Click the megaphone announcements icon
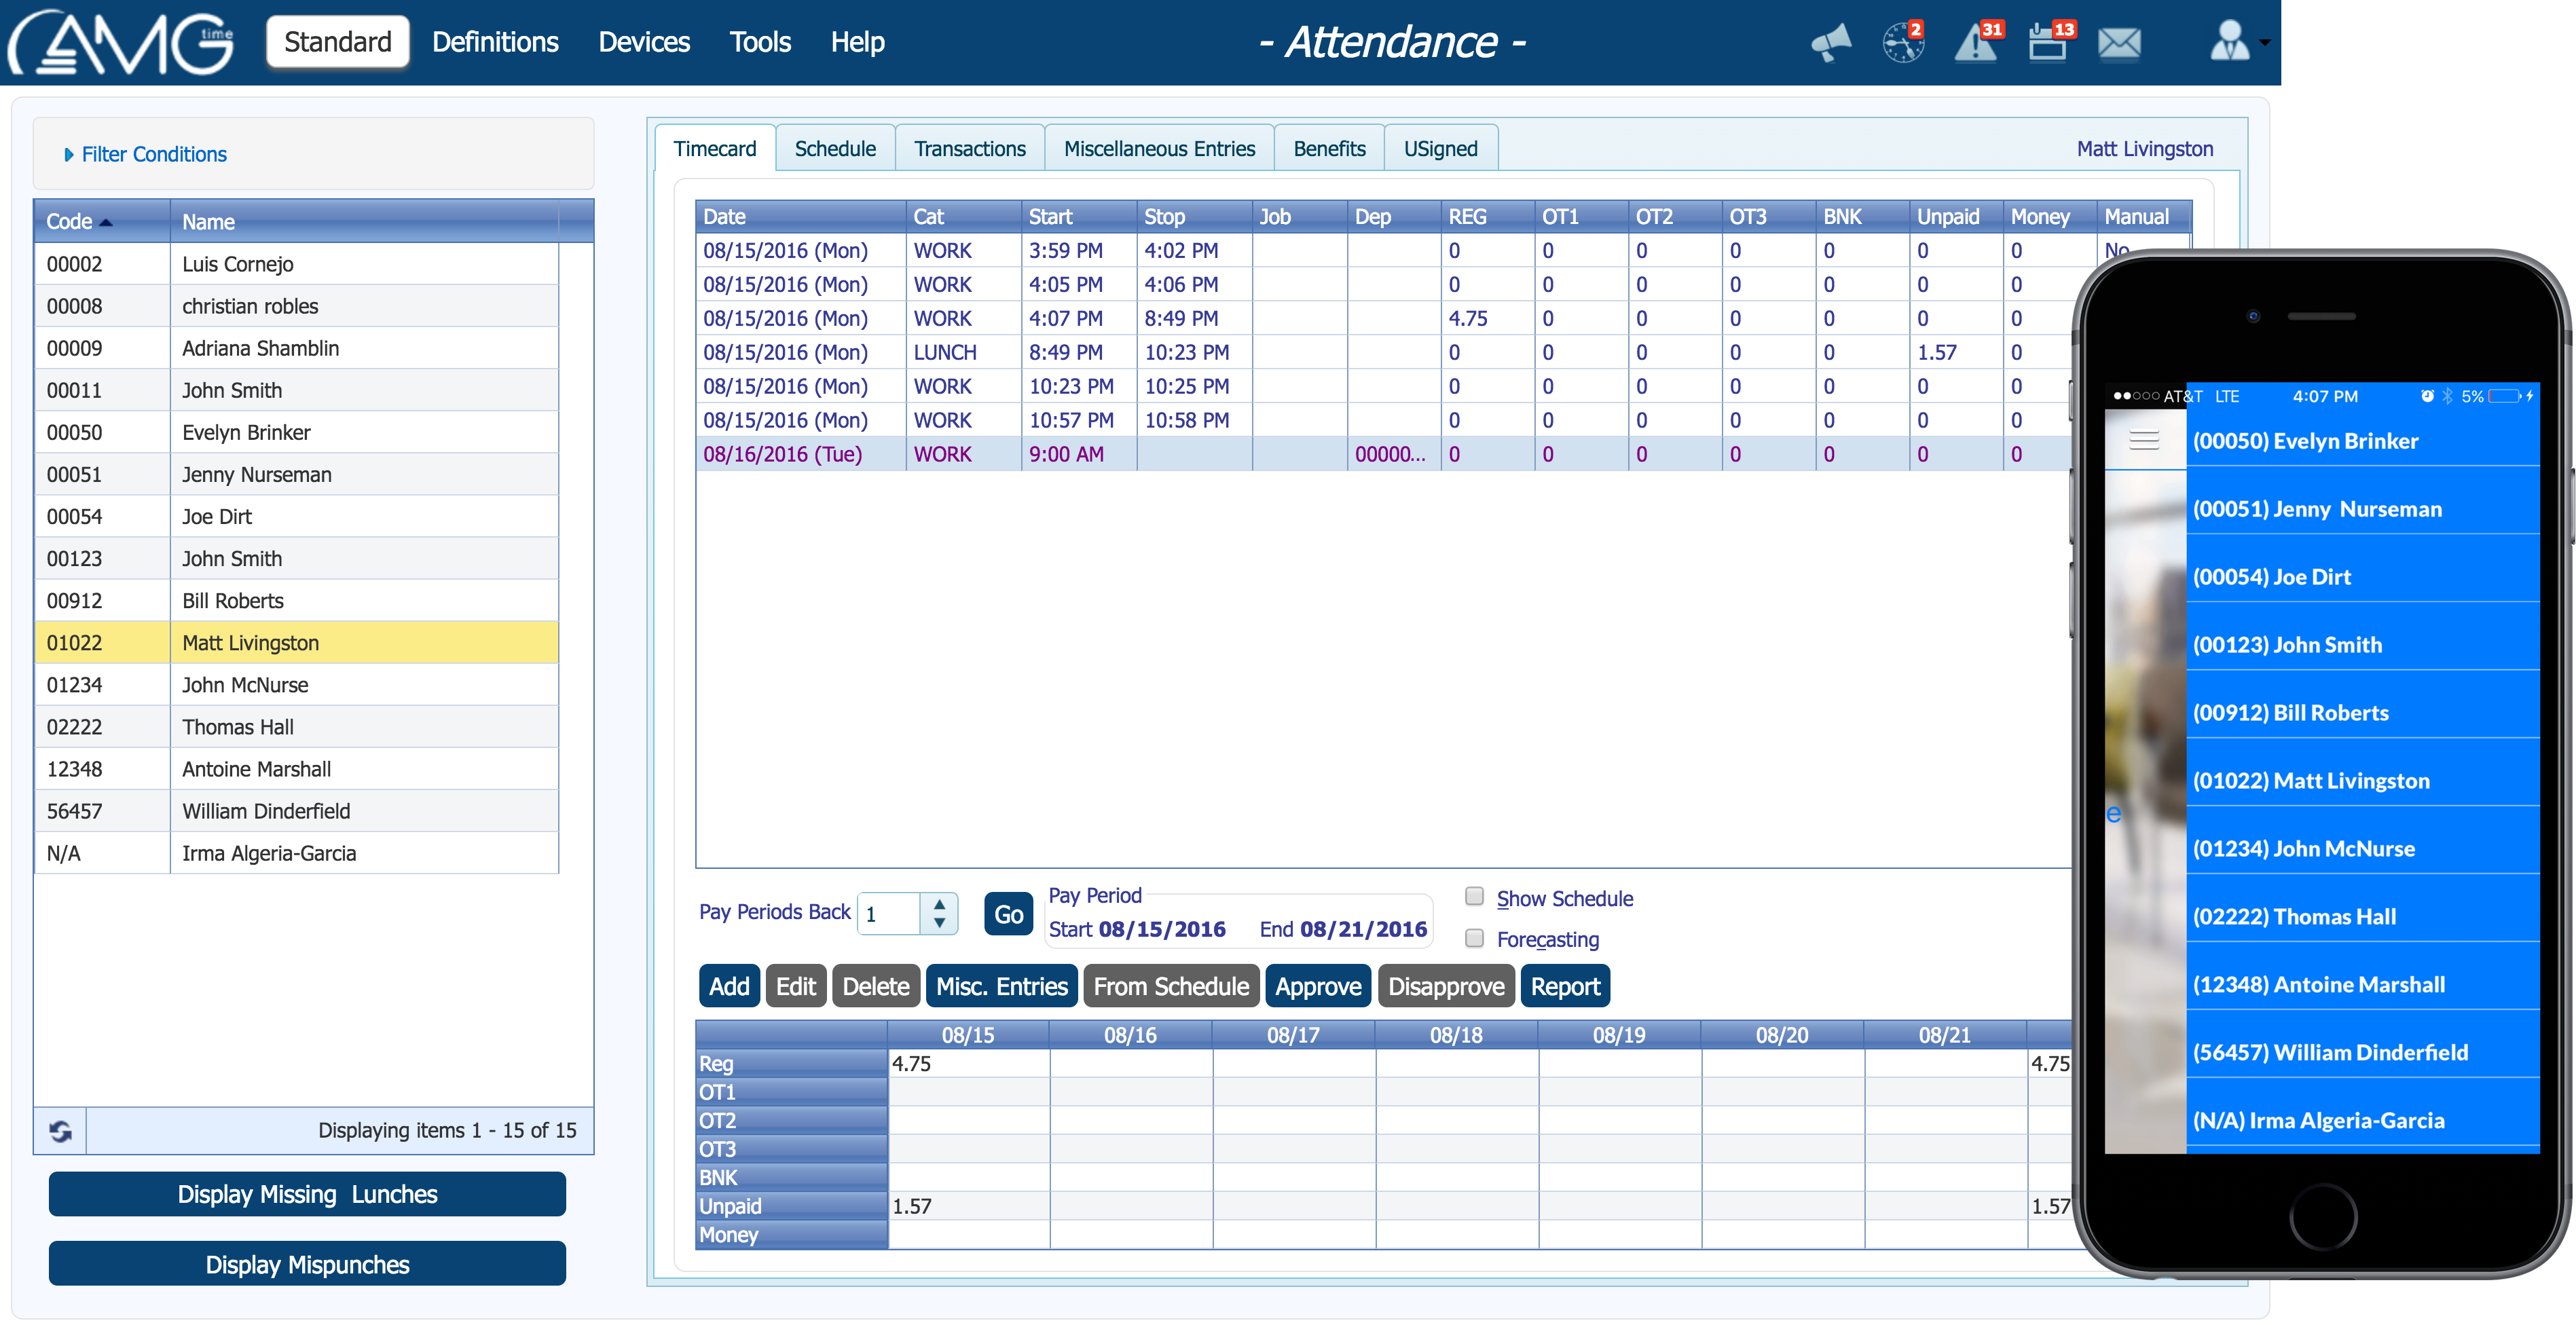Screen dimensions: 2576x1325 1831,43
